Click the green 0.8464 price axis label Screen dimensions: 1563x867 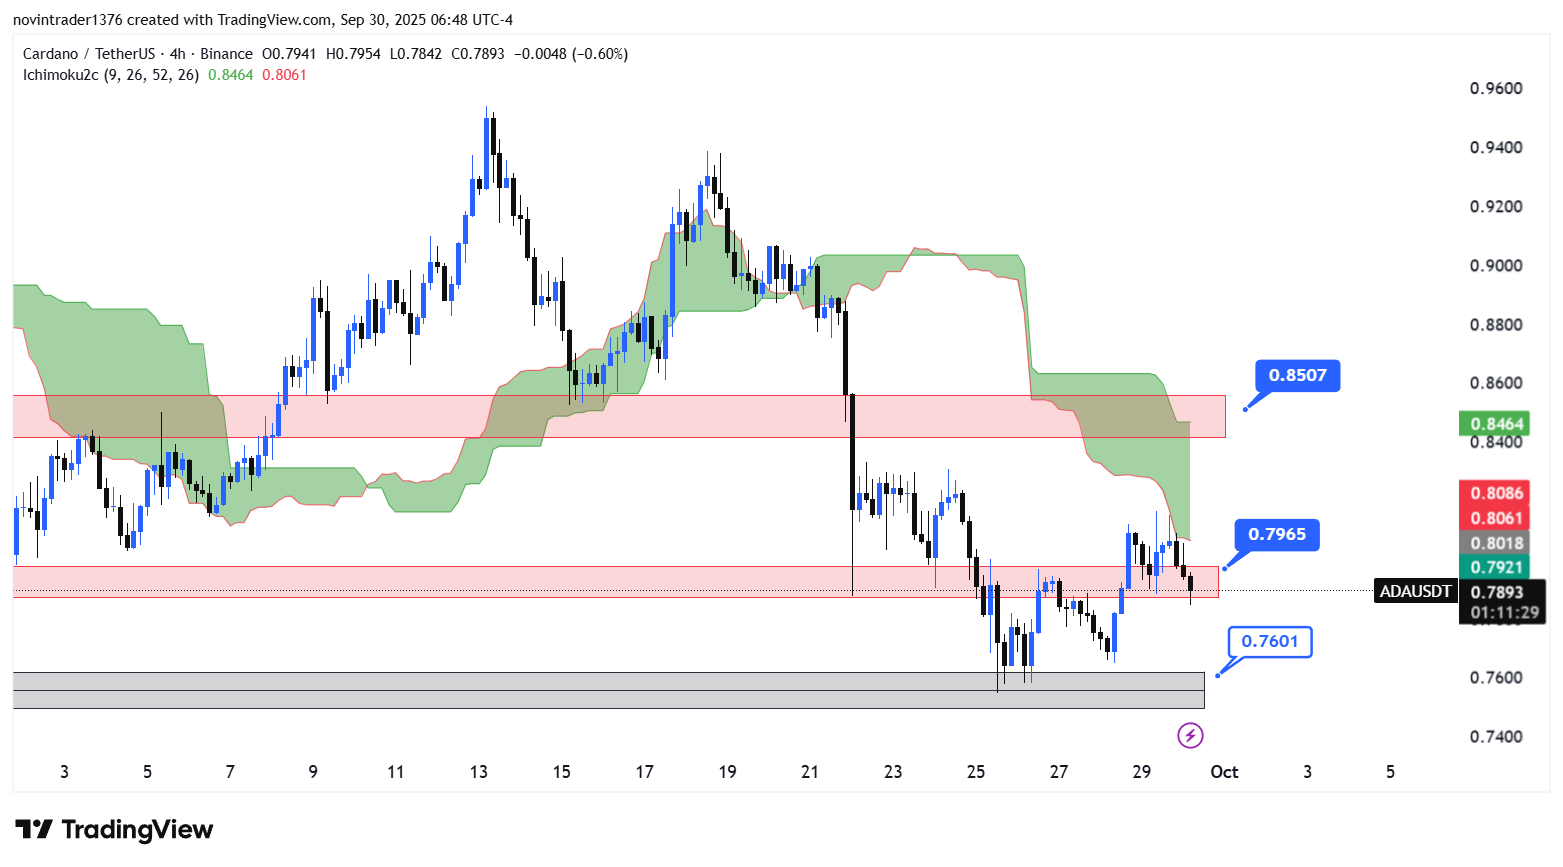click(1496, 424)
